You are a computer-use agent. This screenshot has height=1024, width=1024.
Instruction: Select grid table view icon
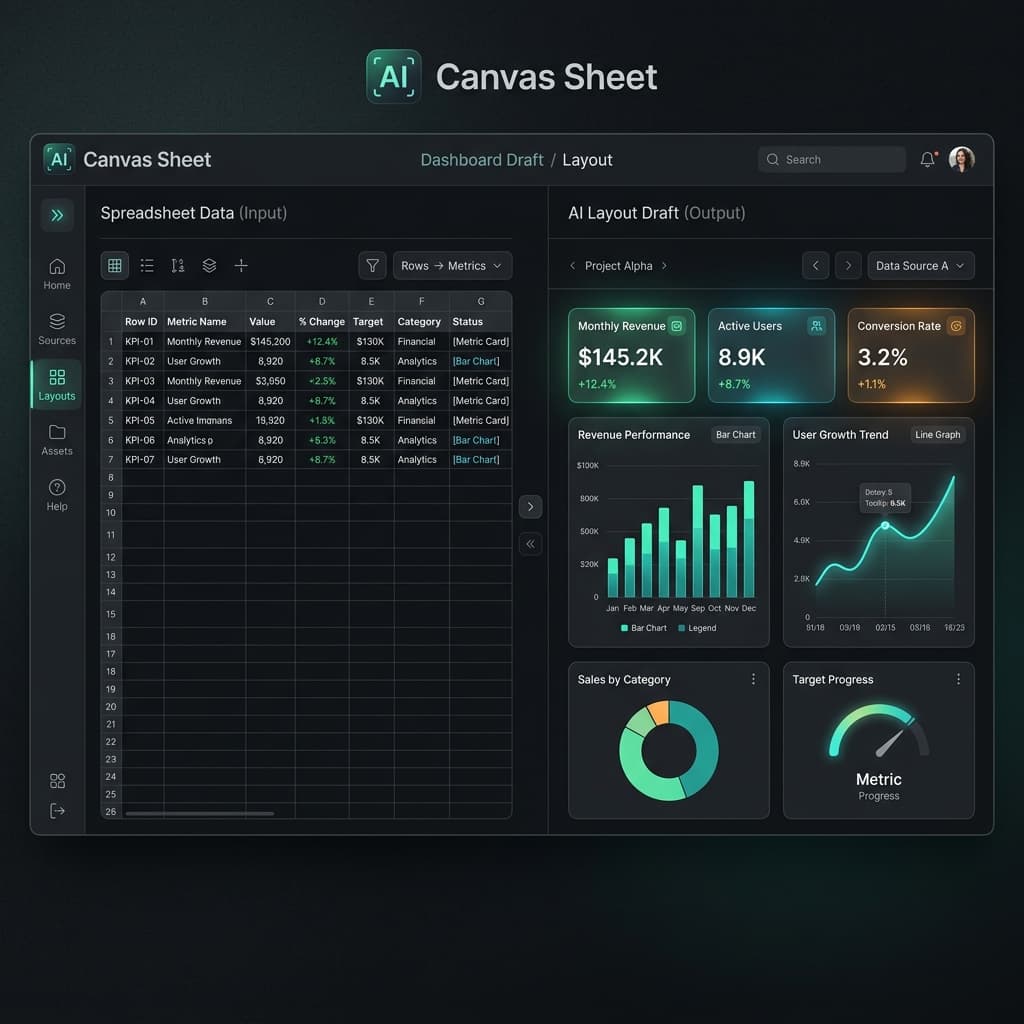115,265
